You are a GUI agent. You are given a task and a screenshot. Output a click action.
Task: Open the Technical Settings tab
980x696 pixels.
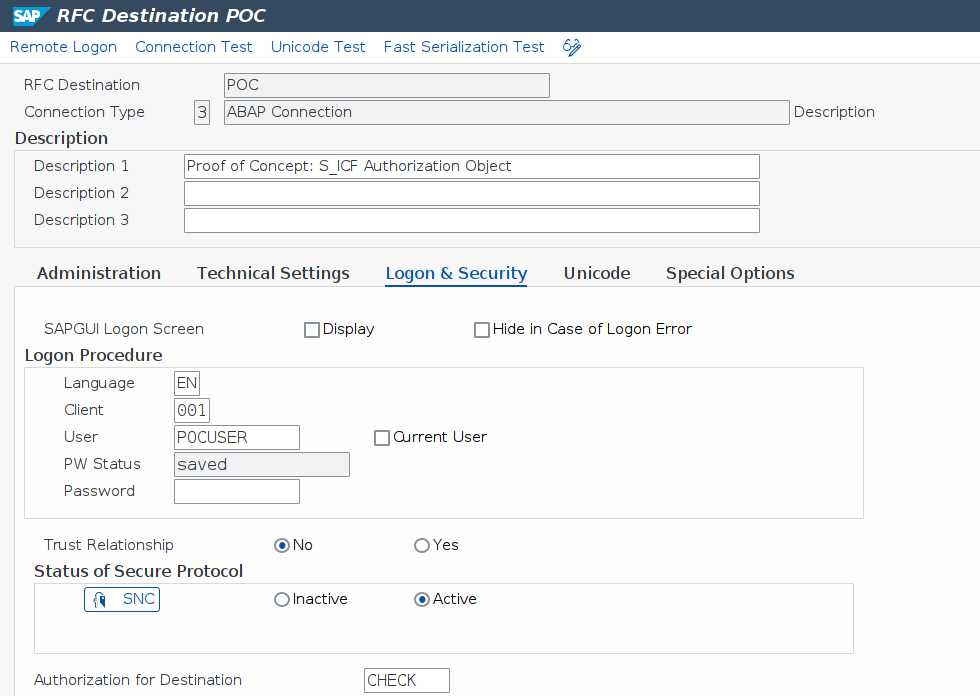(273, 273)
